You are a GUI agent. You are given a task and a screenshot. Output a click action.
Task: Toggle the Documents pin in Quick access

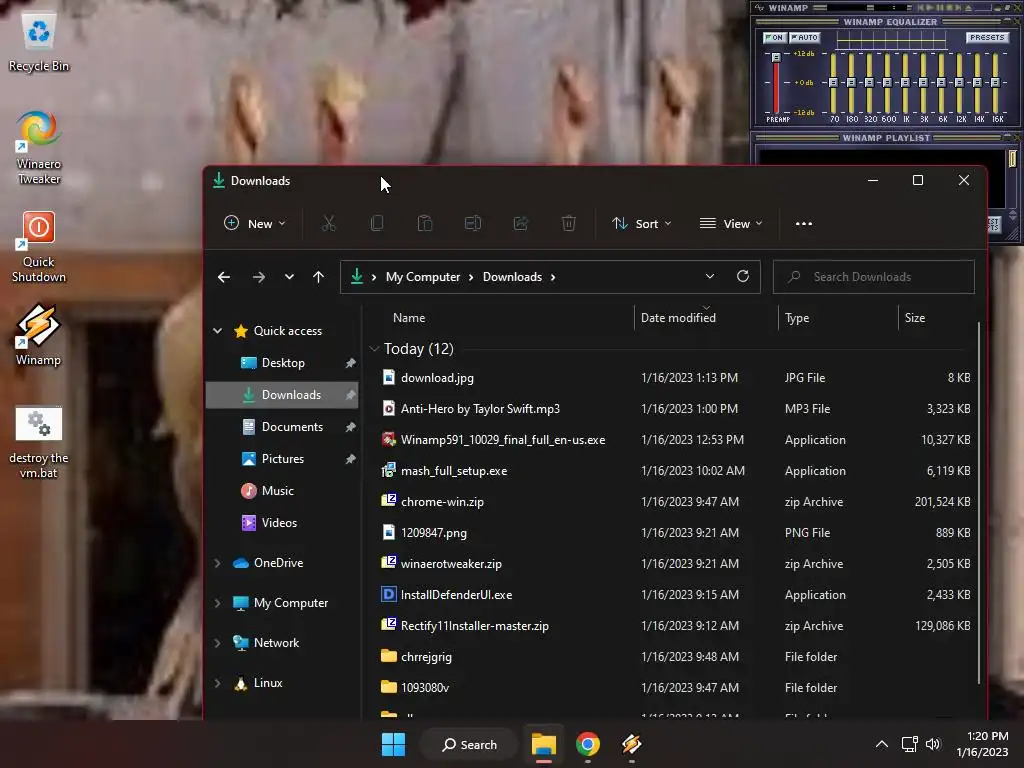pyautogui.click(x=351, y=427)
